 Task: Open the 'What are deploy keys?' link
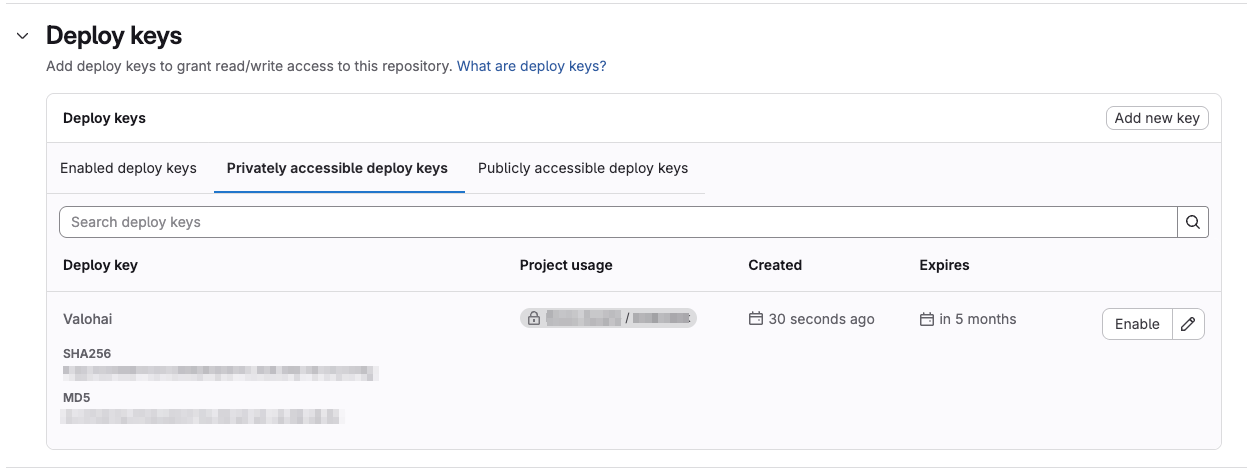[531, 66]
